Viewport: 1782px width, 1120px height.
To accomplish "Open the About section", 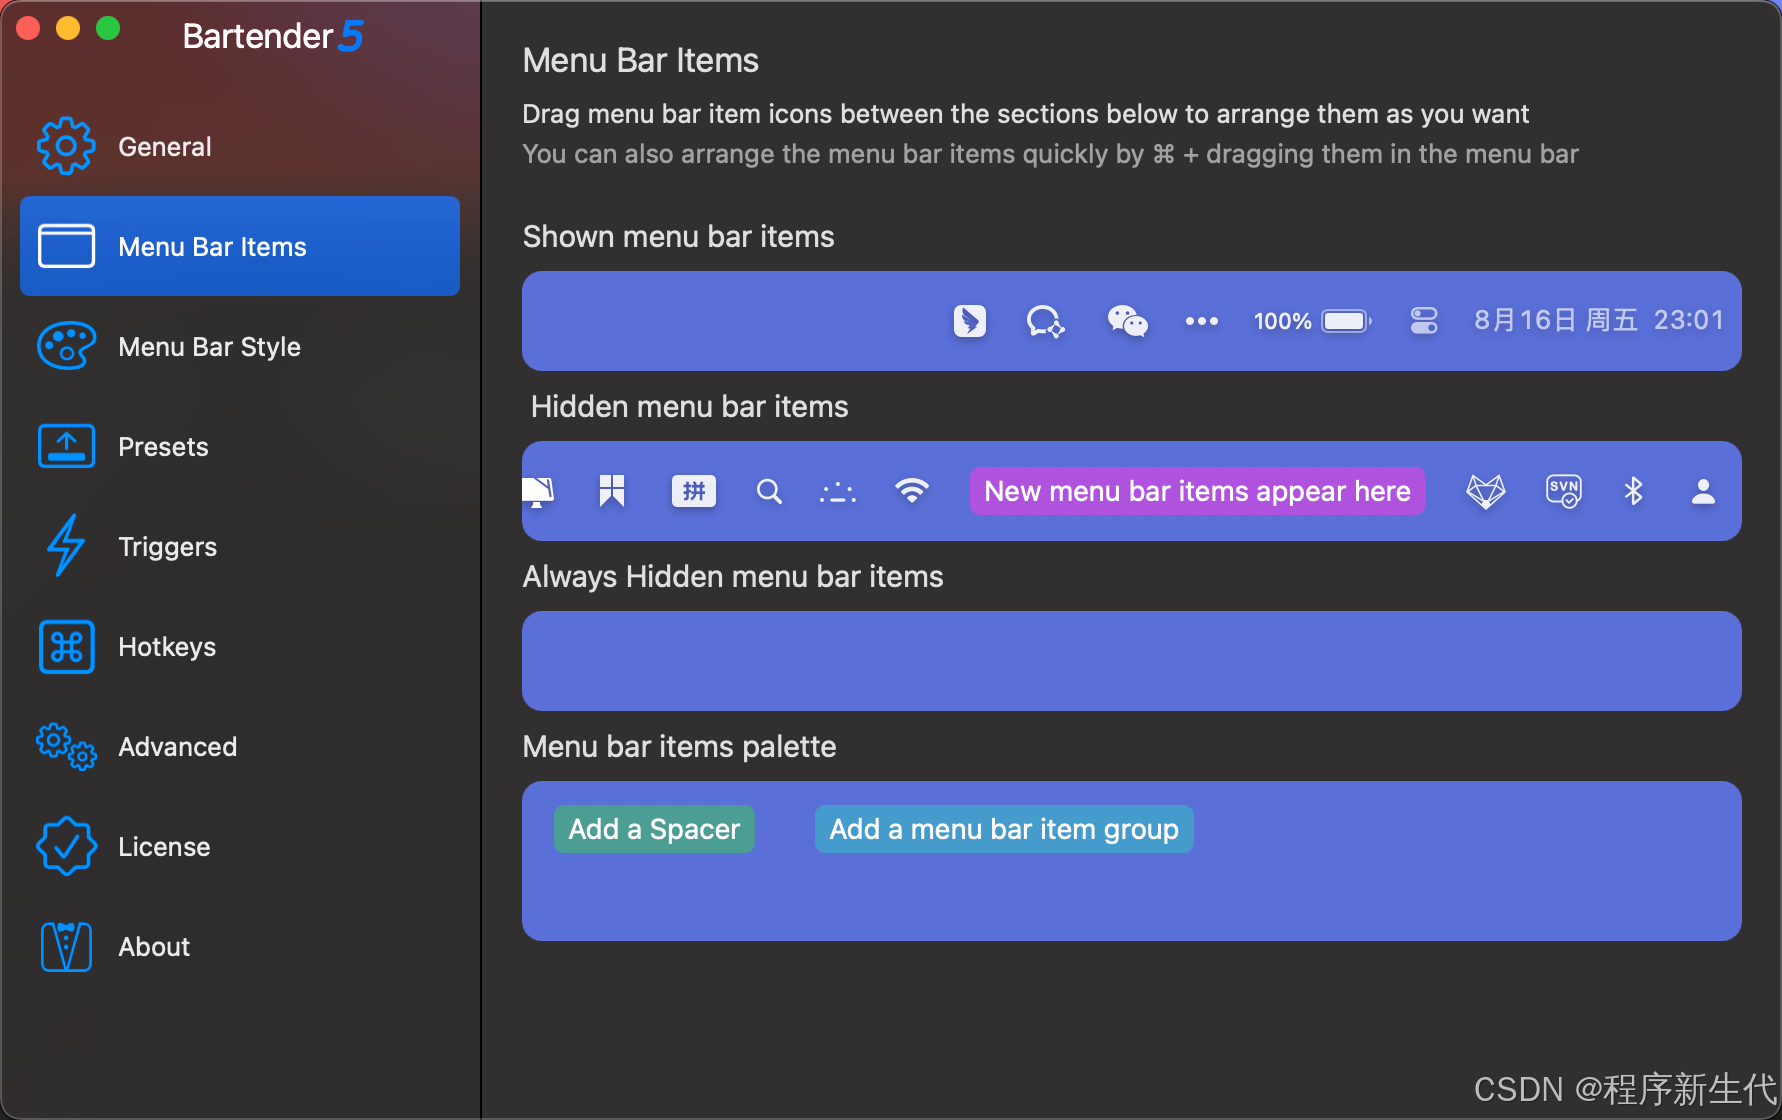I will 240,946.
